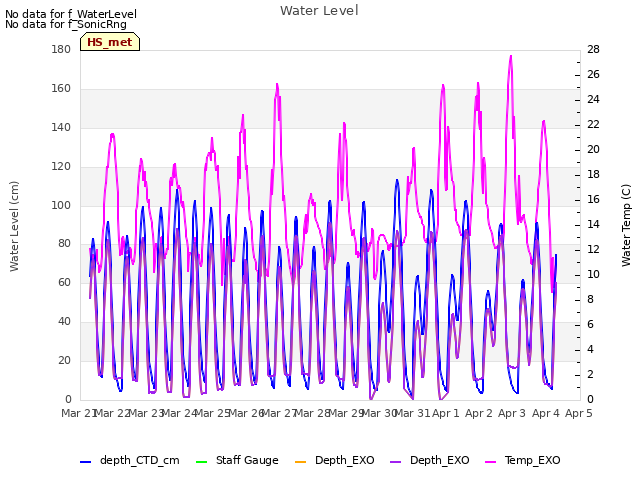Click the 100 tick on left axis
Screen dimensions: 640x480
coord(61,205)
